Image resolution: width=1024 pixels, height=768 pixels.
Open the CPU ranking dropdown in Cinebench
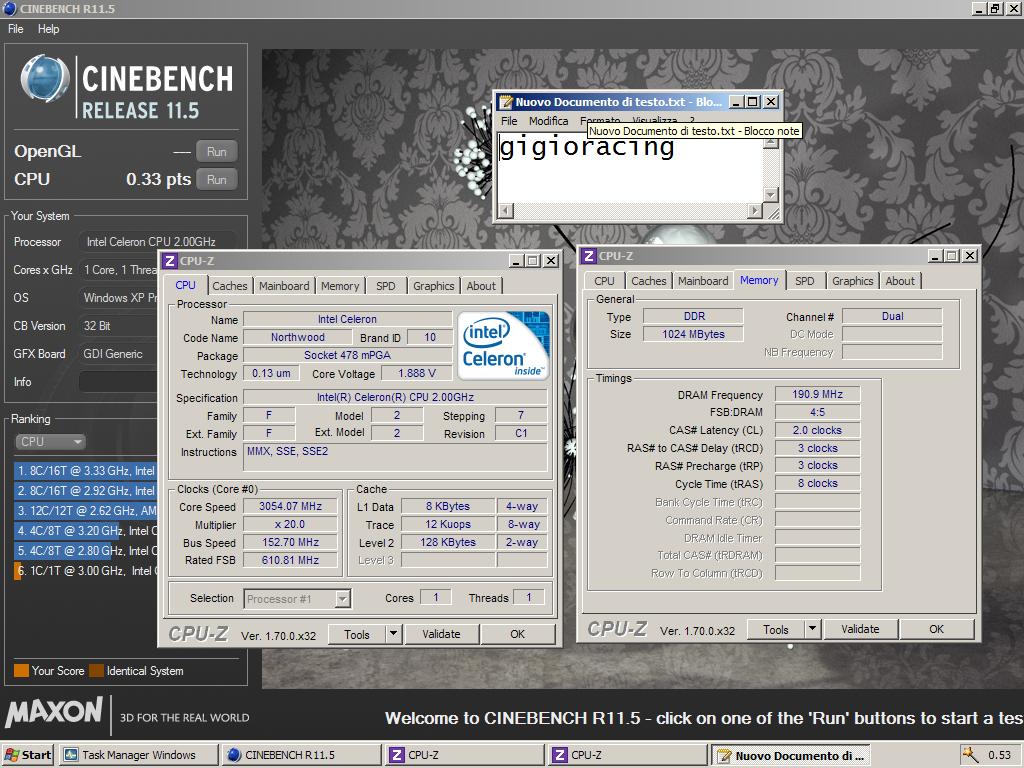tap(50, 441)
